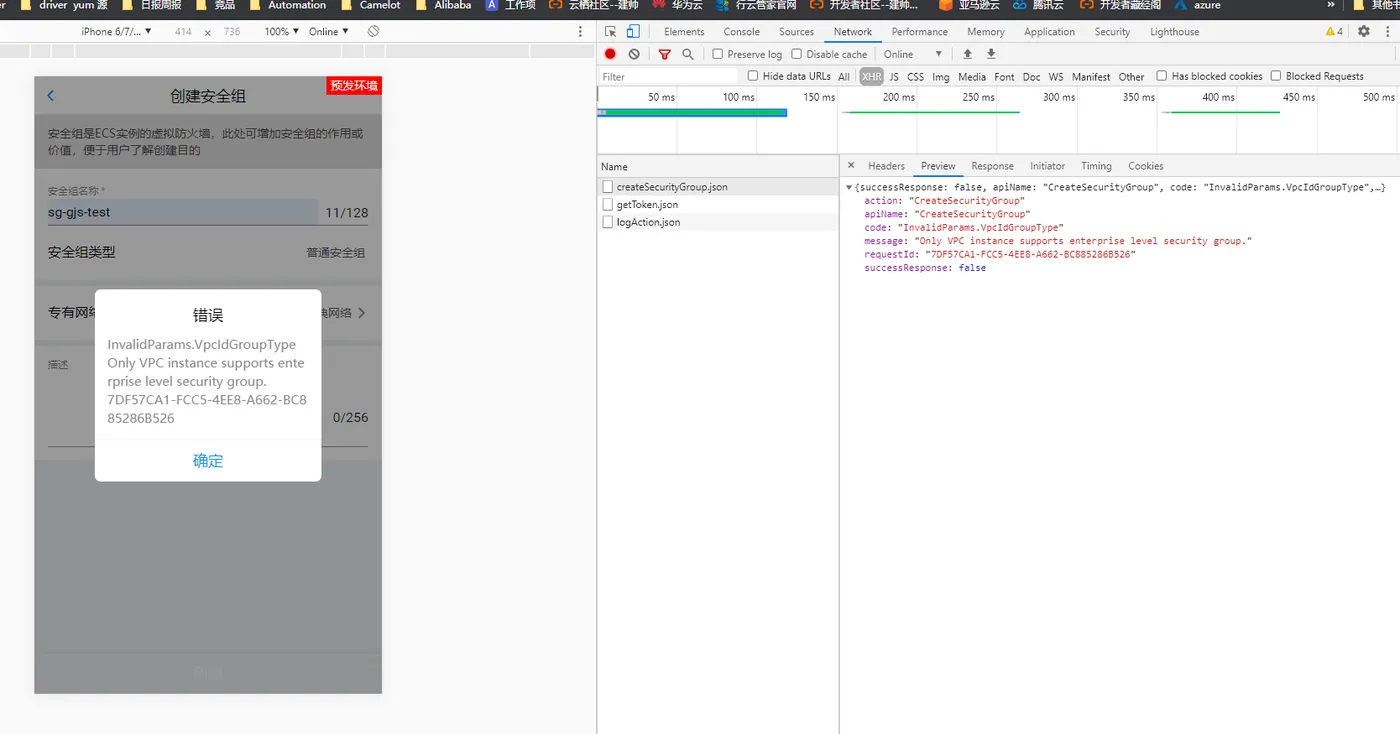Tick checkbox beside createSecurityGroup.json
The height and width of the screenshot is (734, 1400).
pos(608,187)
